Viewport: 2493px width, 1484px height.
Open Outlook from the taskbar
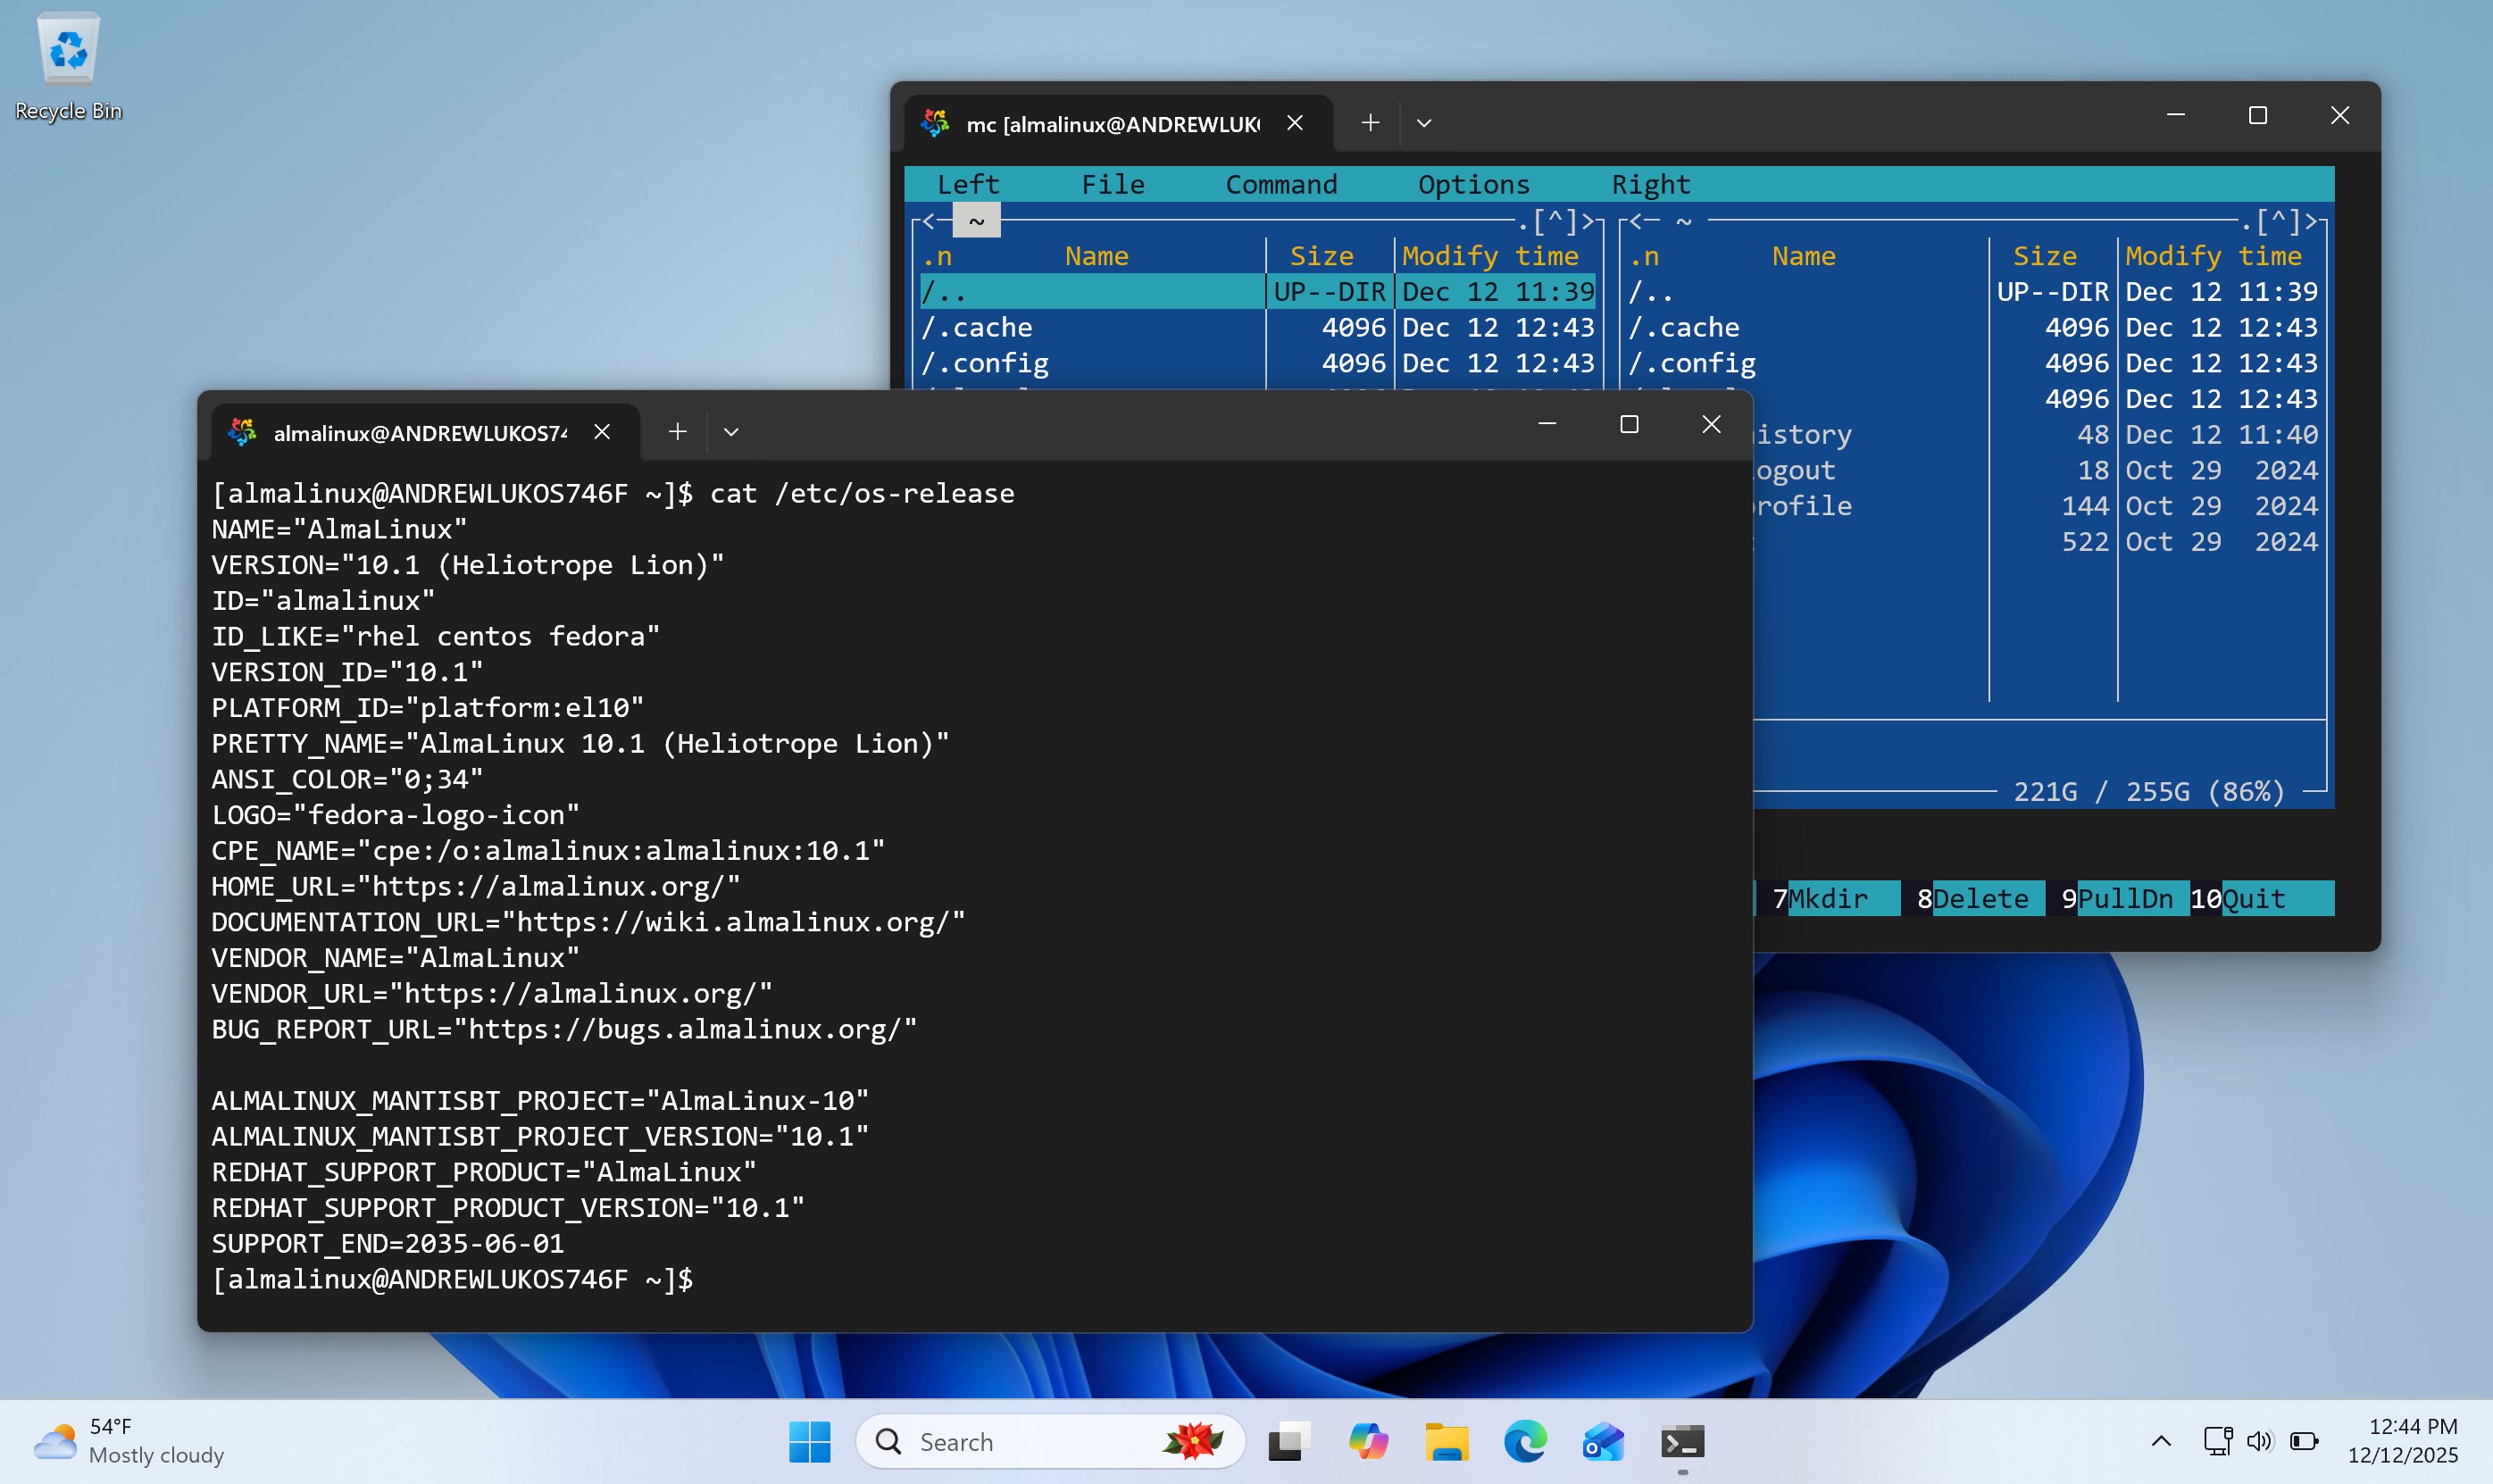(1603, 1441)
